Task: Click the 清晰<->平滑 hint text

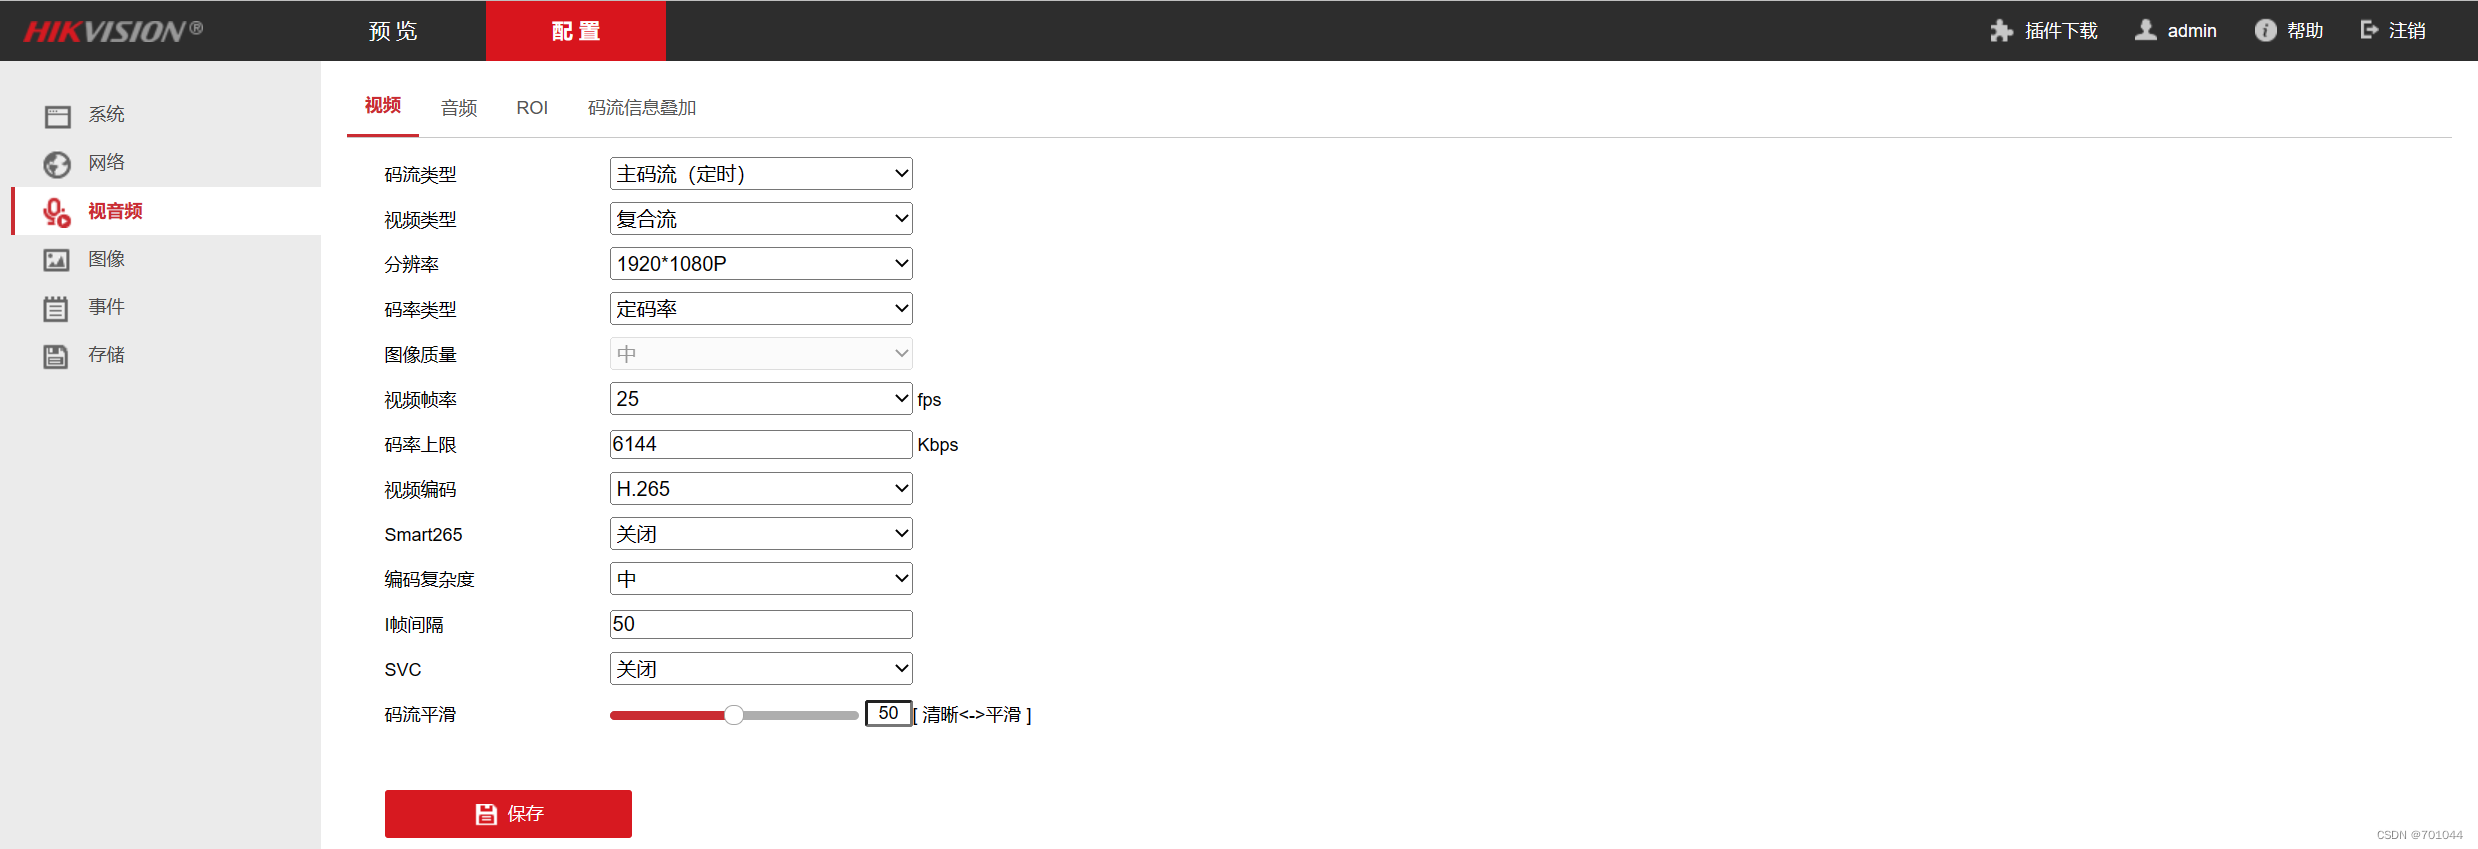Action: (972, 715)
